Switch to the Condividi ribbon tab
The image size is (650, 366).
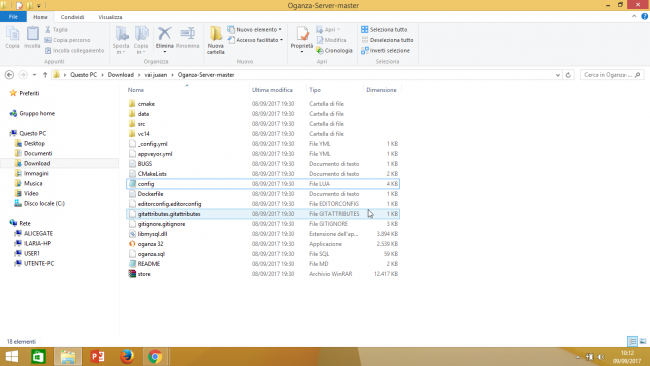72,17
